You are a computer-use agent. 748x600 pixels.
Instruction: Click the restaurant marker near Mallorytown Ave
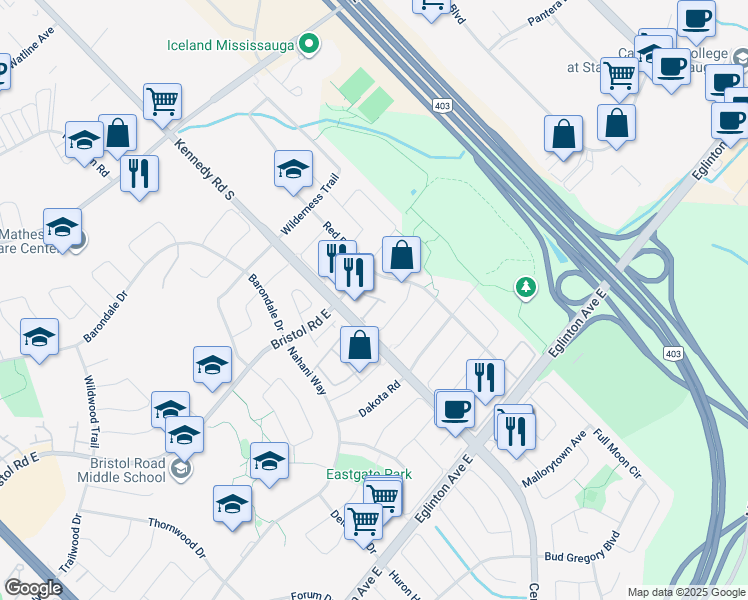(x=516, y=435)
